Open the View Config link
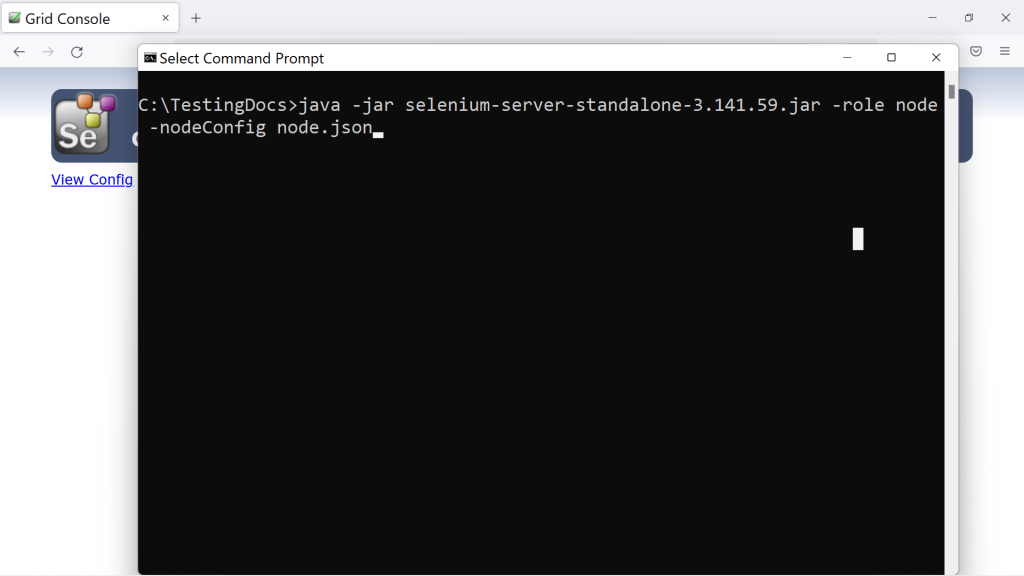Viewport: 1024px width, 576px height. pos(92,179)
